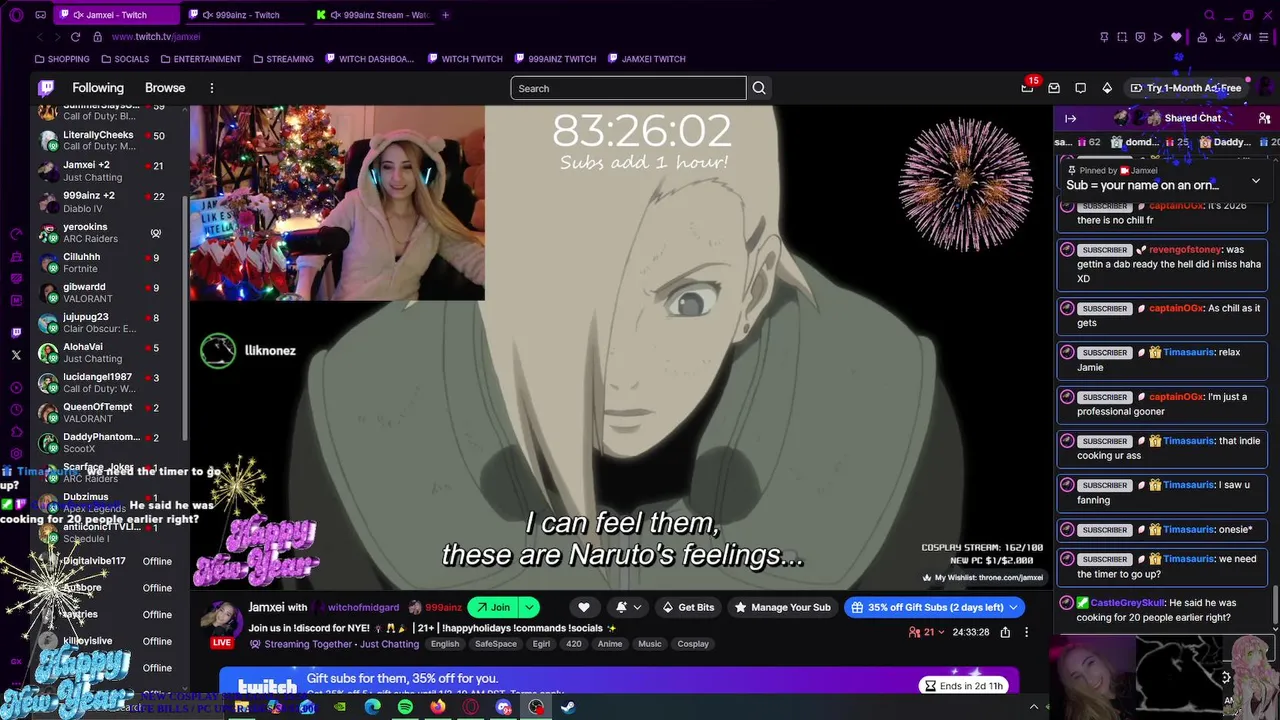Open the ENTERTAINMENT bookmarks folder

[200, 59]
